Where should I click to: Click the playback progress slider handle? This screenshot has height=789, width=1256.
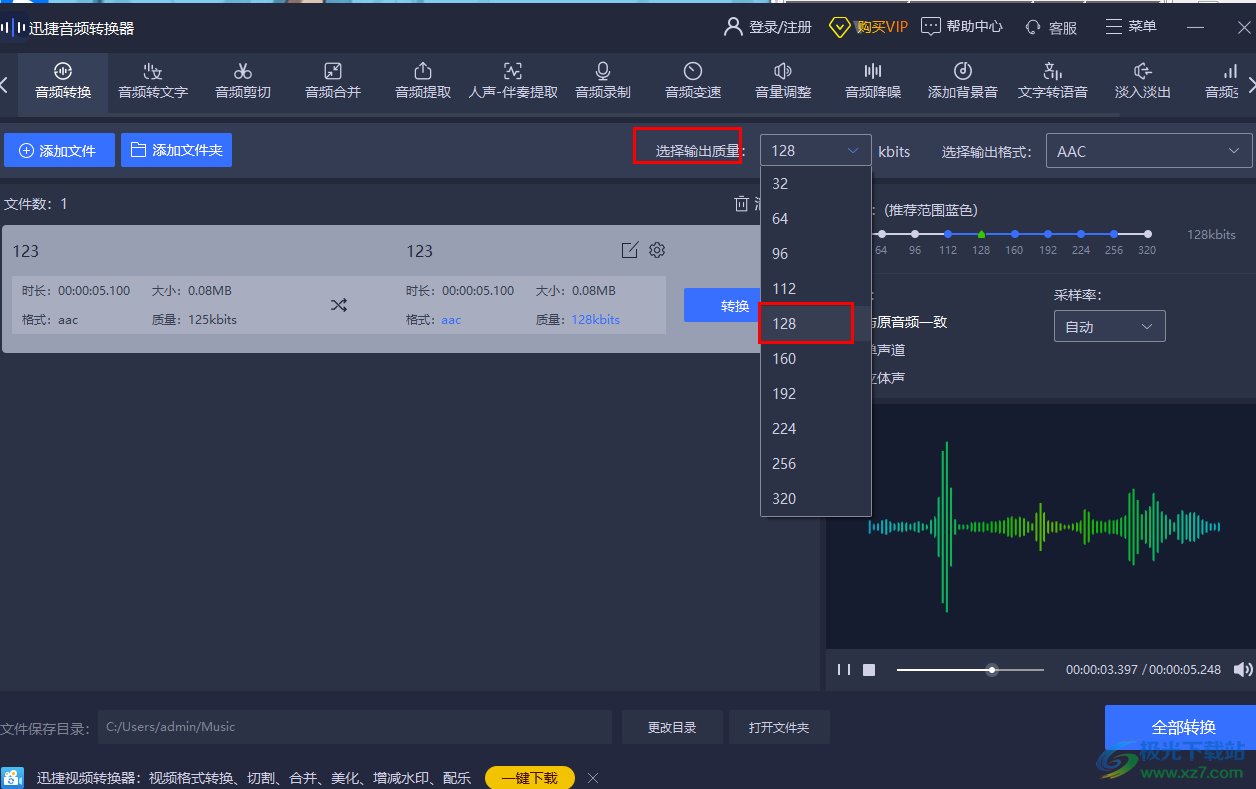pyautogui.click(x=992, y=670)
